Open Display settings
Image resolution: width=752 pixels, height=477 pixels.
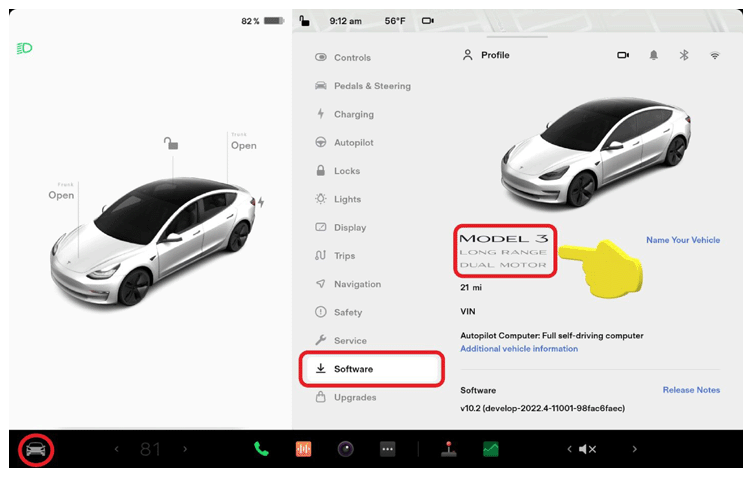[341, 227]
